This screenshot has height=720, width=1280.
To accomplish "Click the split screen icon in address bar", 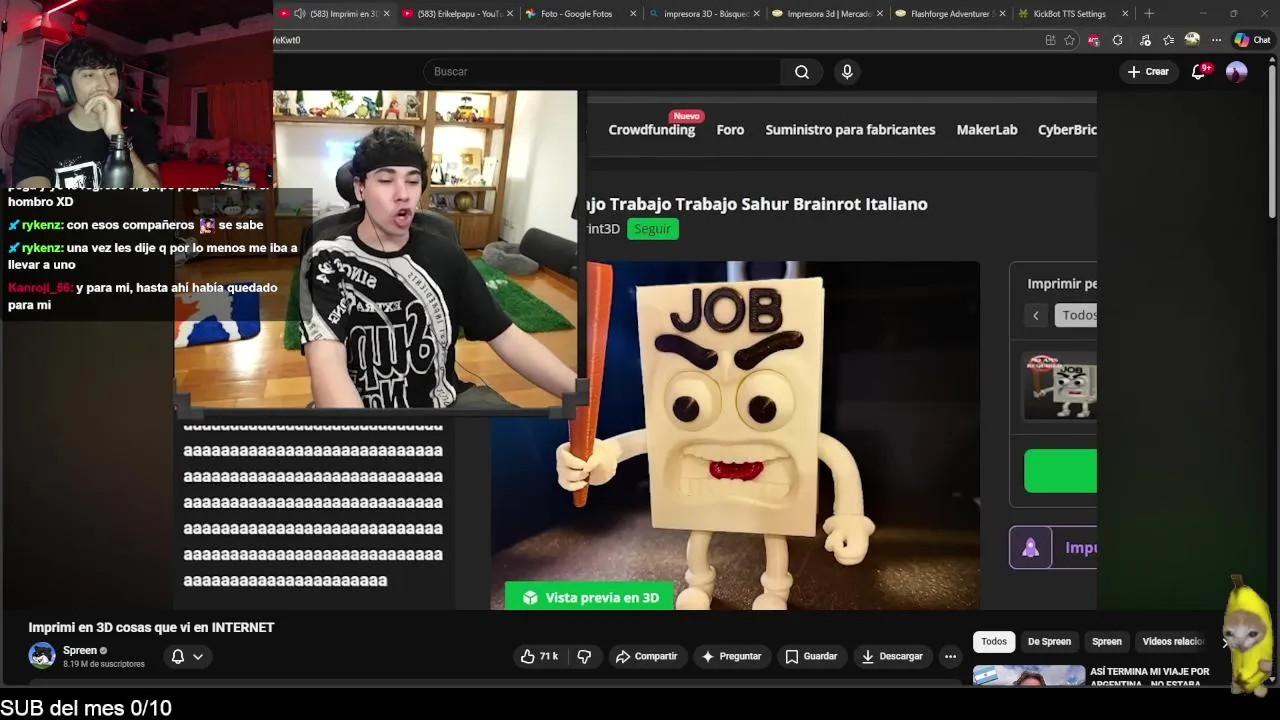I will 1050,40.
